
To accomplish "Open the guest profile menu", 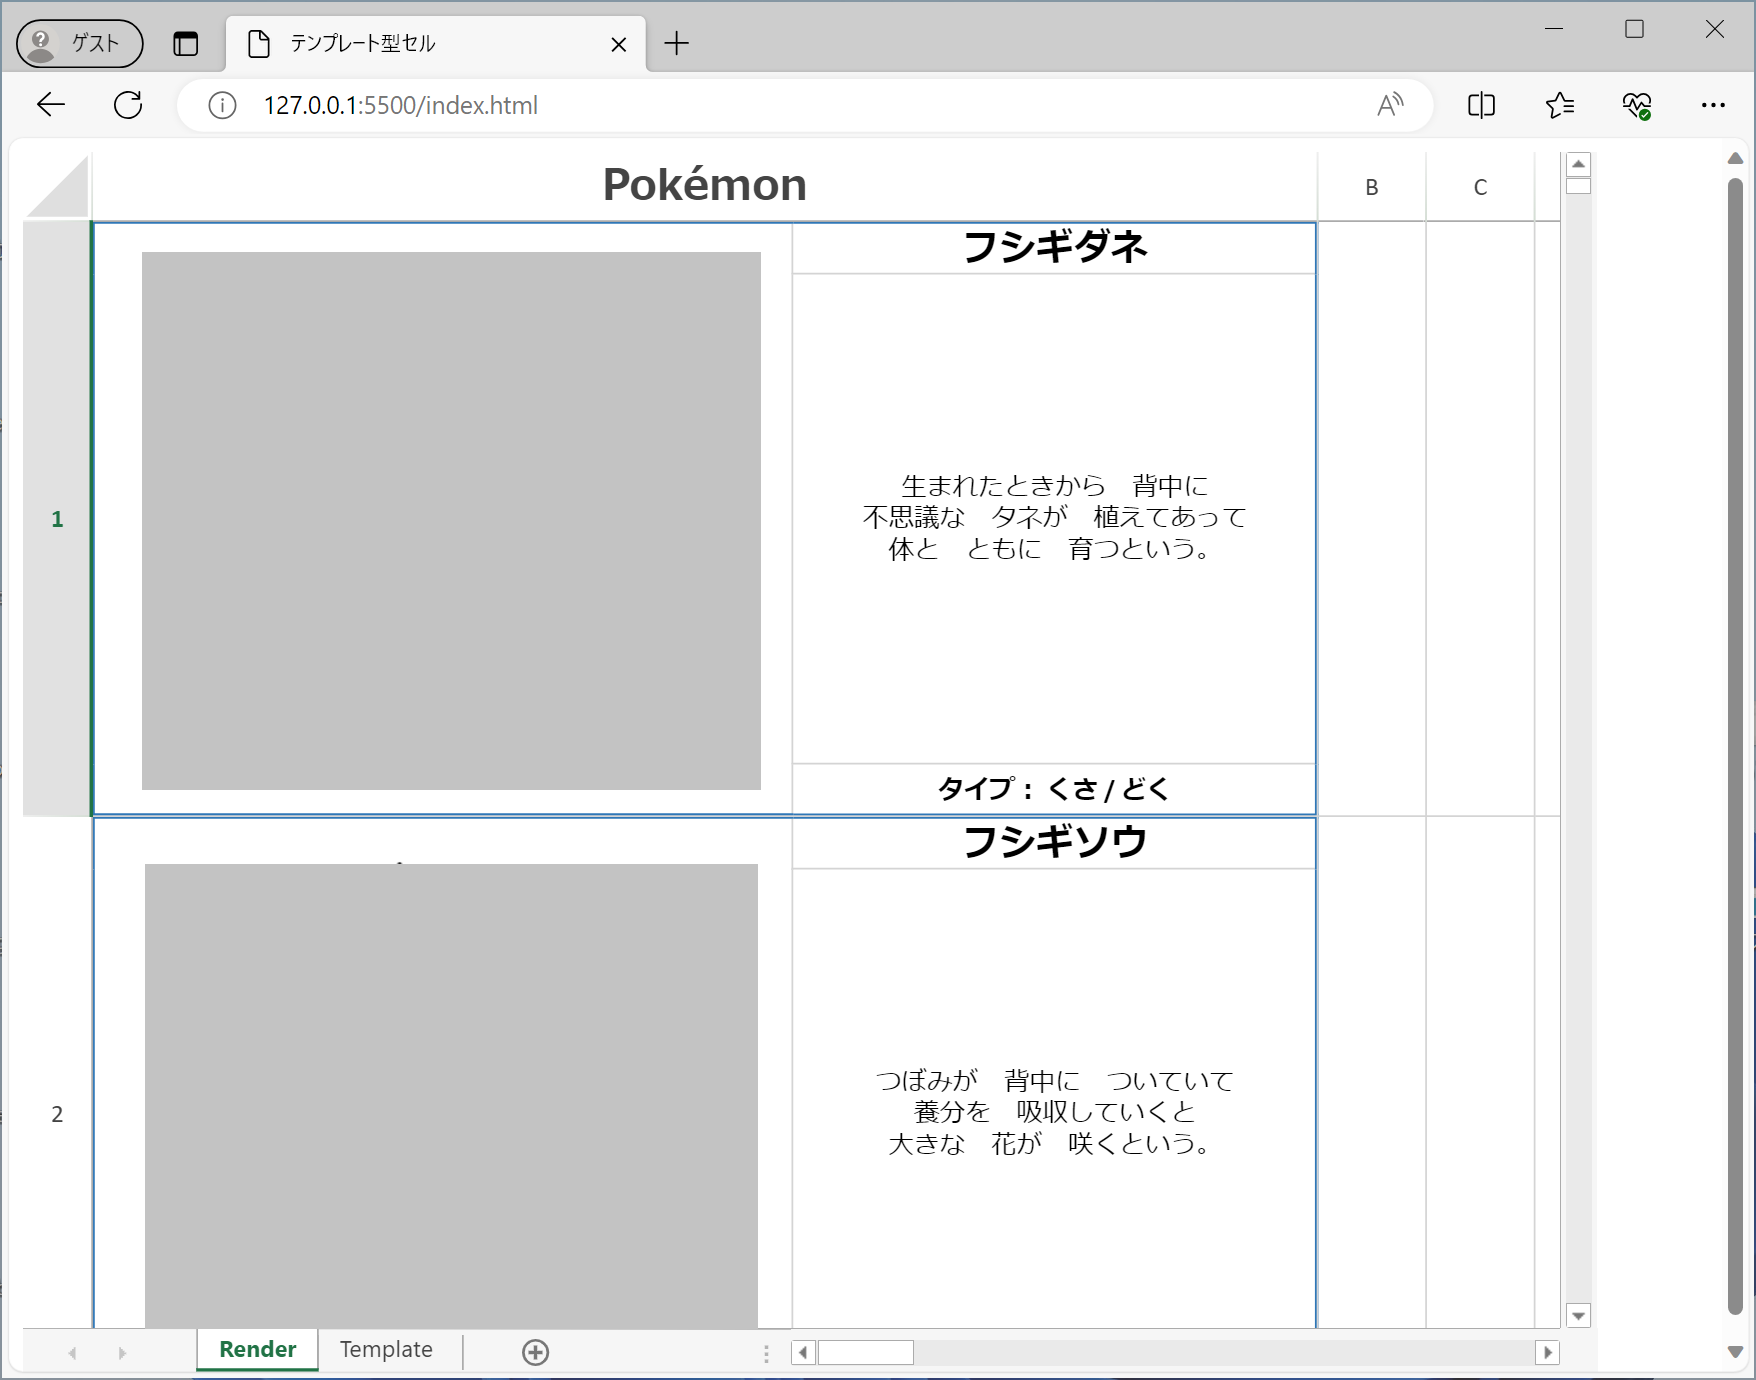I will 80,44.
